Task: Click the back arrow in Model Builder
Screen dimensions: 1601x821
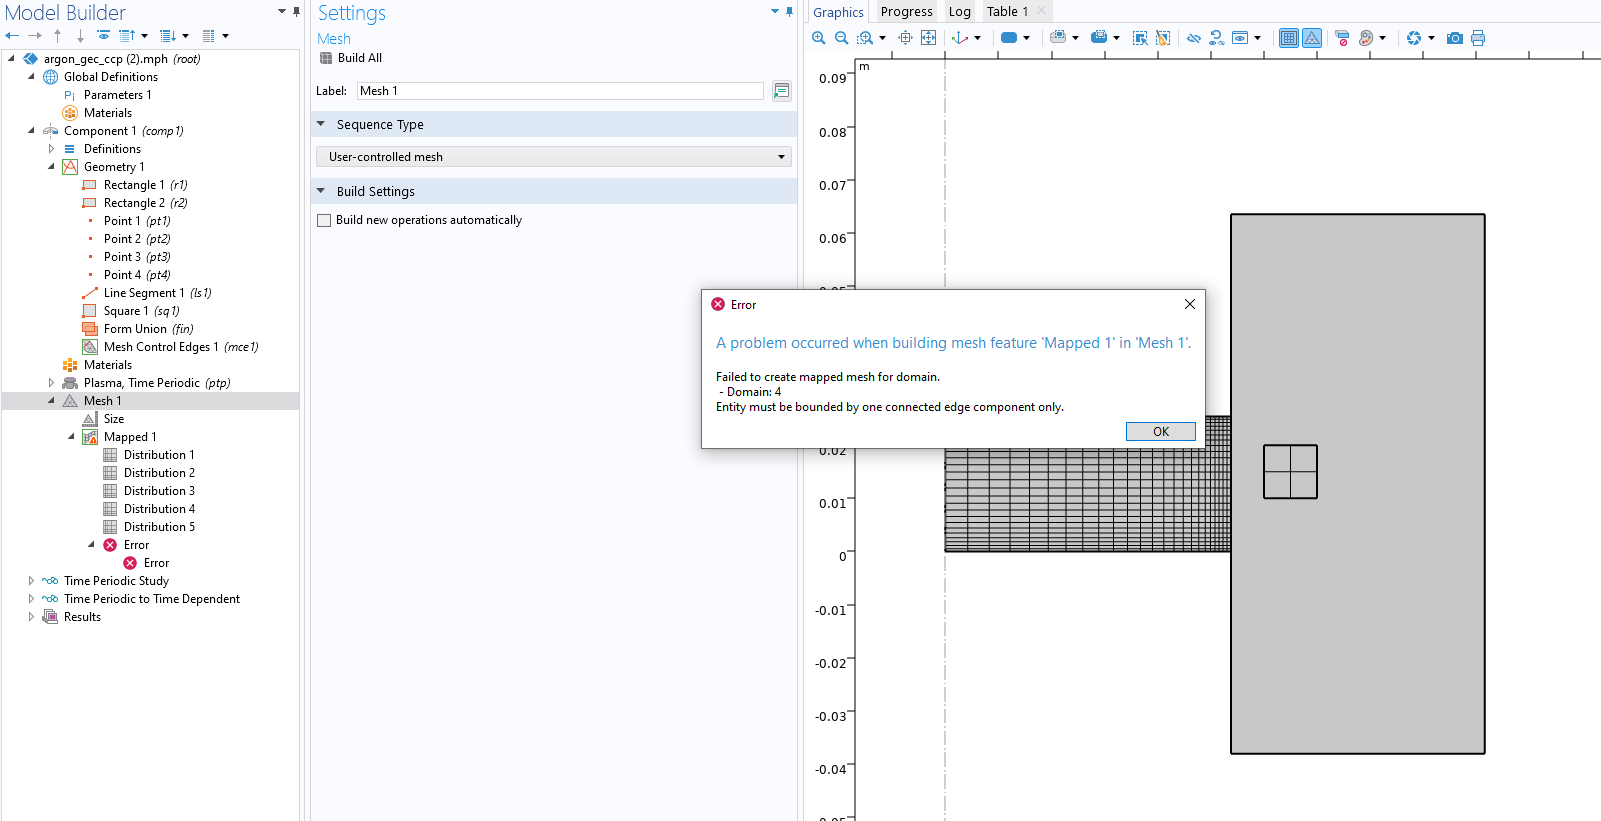Action: tap(12, 36)
